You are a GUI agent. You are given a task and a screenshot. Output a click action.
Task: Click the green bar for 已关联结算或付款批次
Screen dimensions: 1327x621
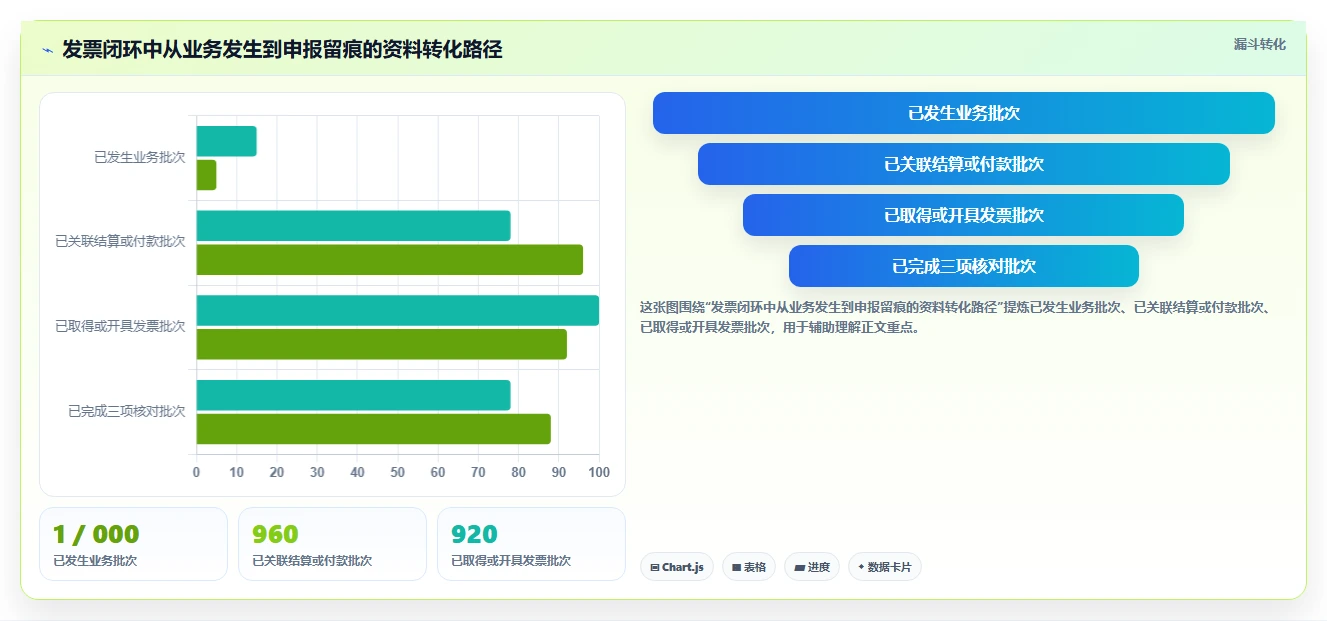[x=389, y=260]
